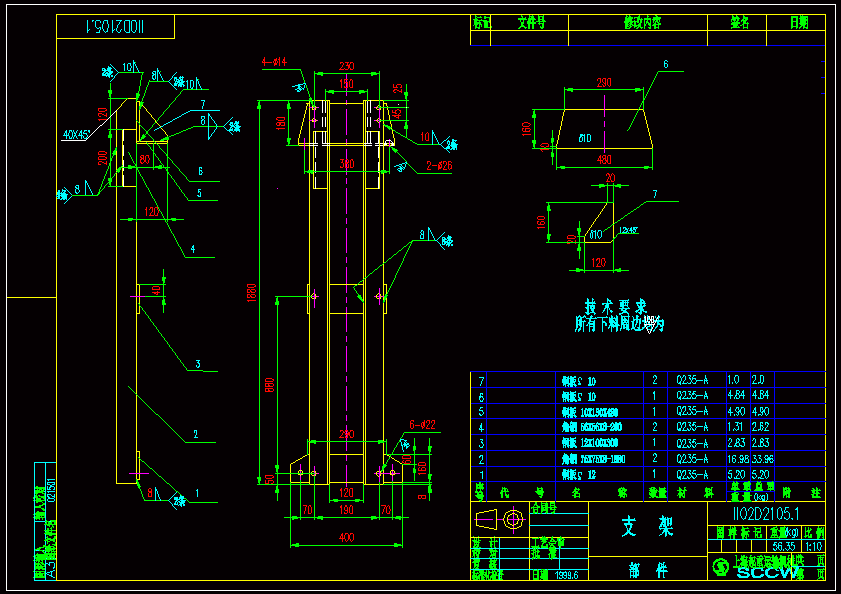Screen dimensions: 841x594
Task: Select the 6-ø22 hole callout
Action: (422, 425)
